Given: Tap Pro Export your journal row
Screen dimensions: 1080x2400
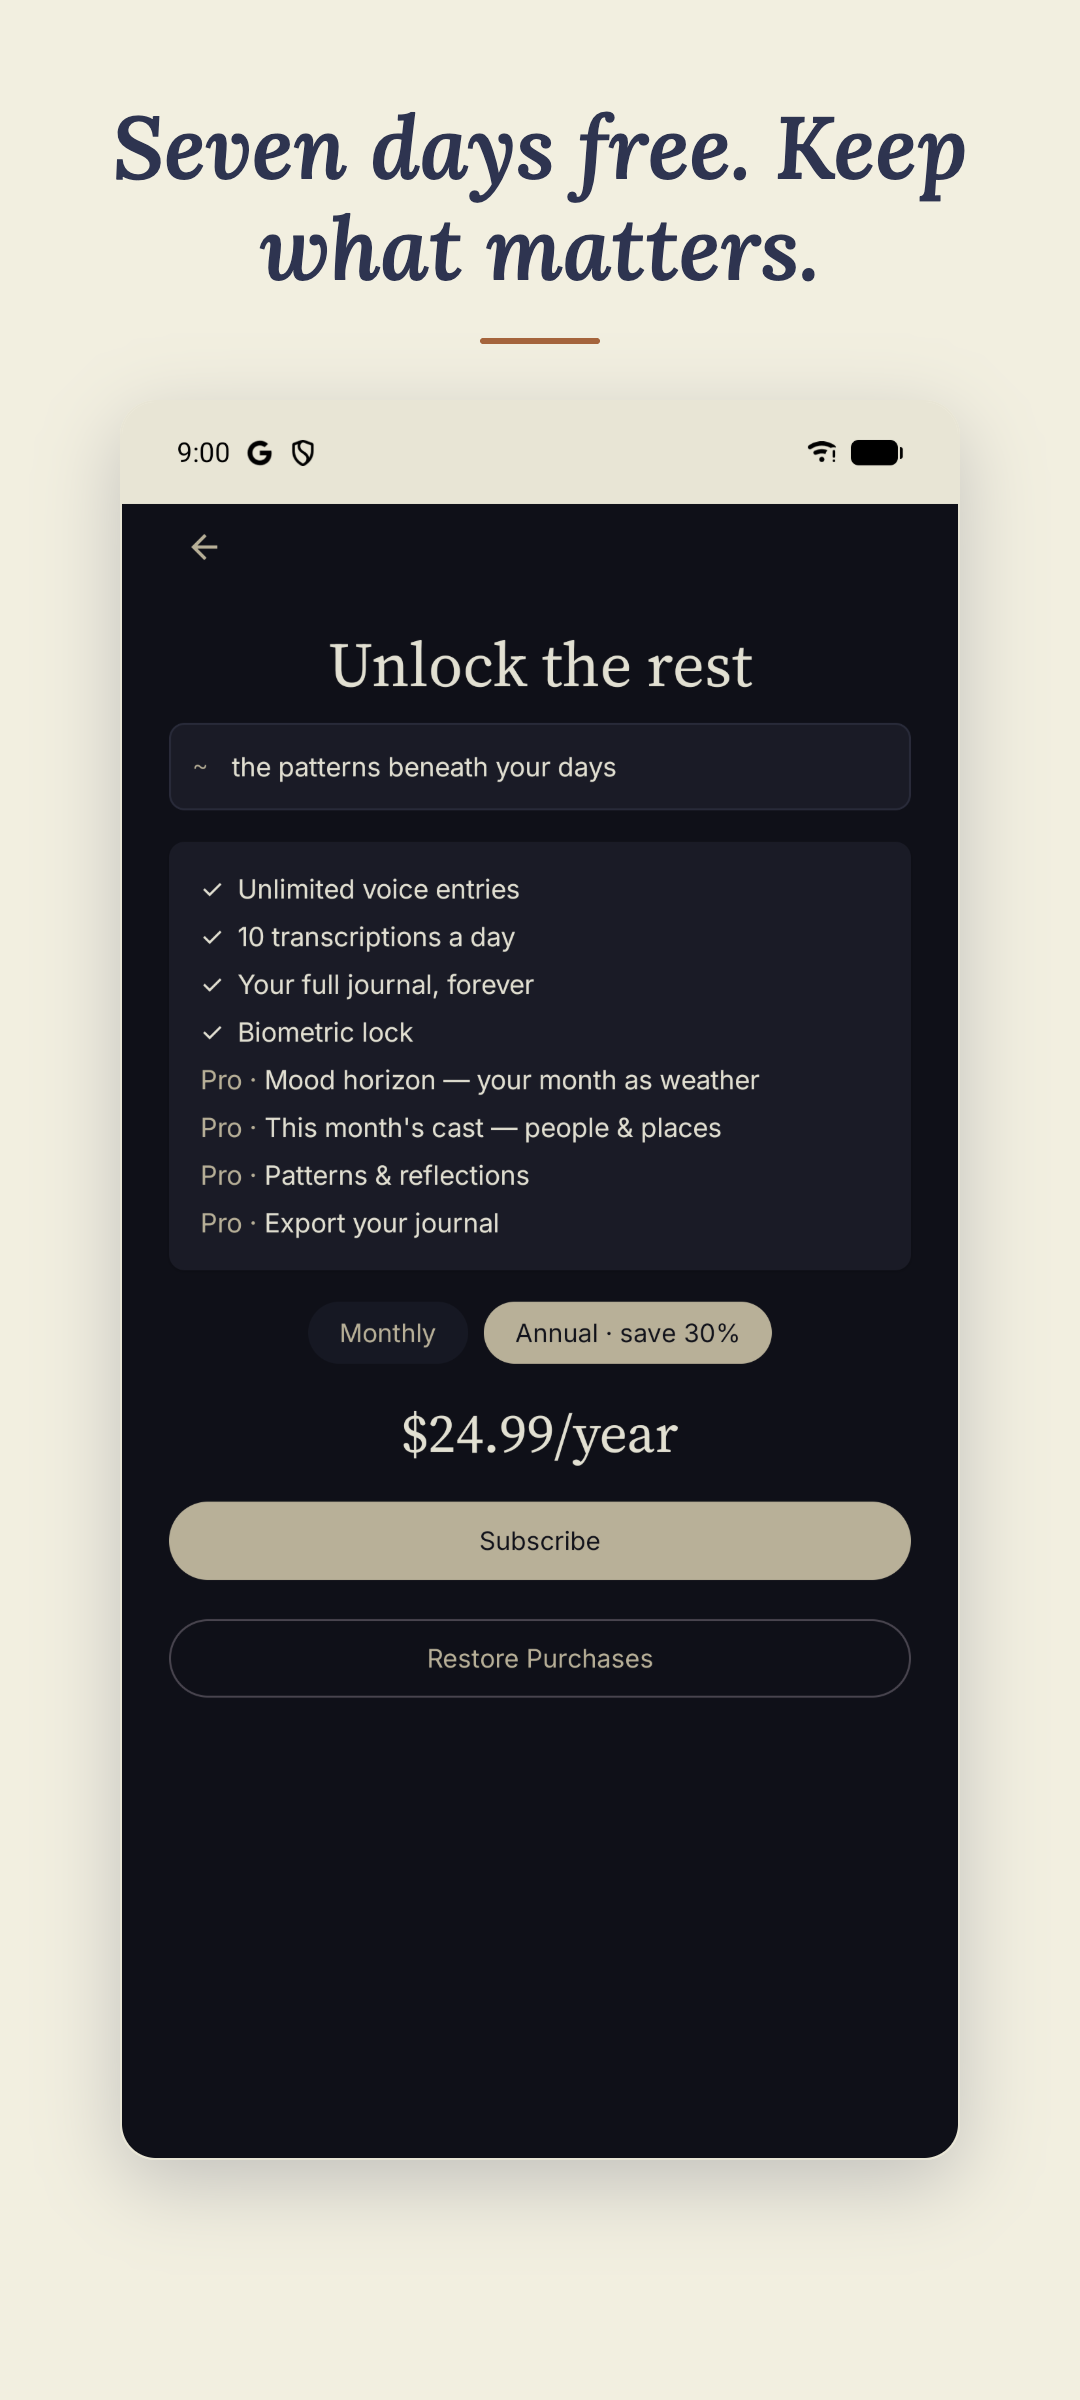Looking at the screenshot, I should (350, 1223).
